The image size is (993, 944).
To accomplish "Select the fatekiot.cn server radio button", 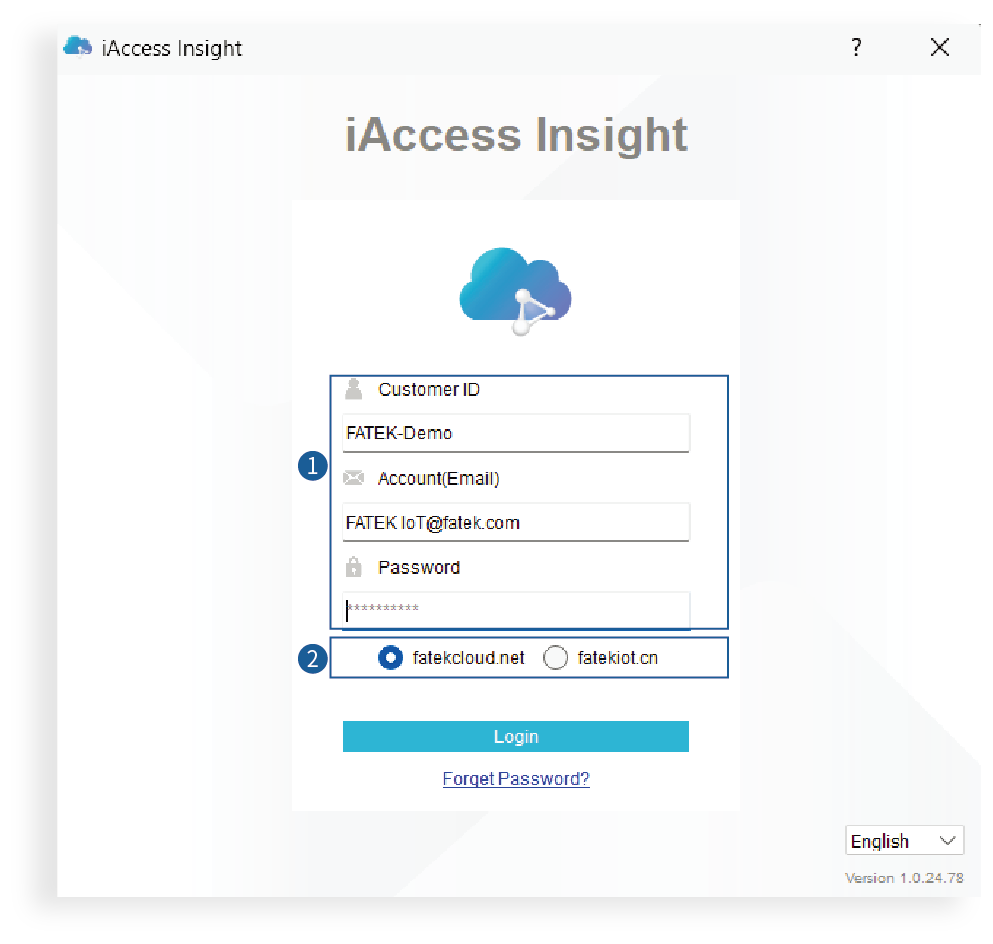I will 556,658.
